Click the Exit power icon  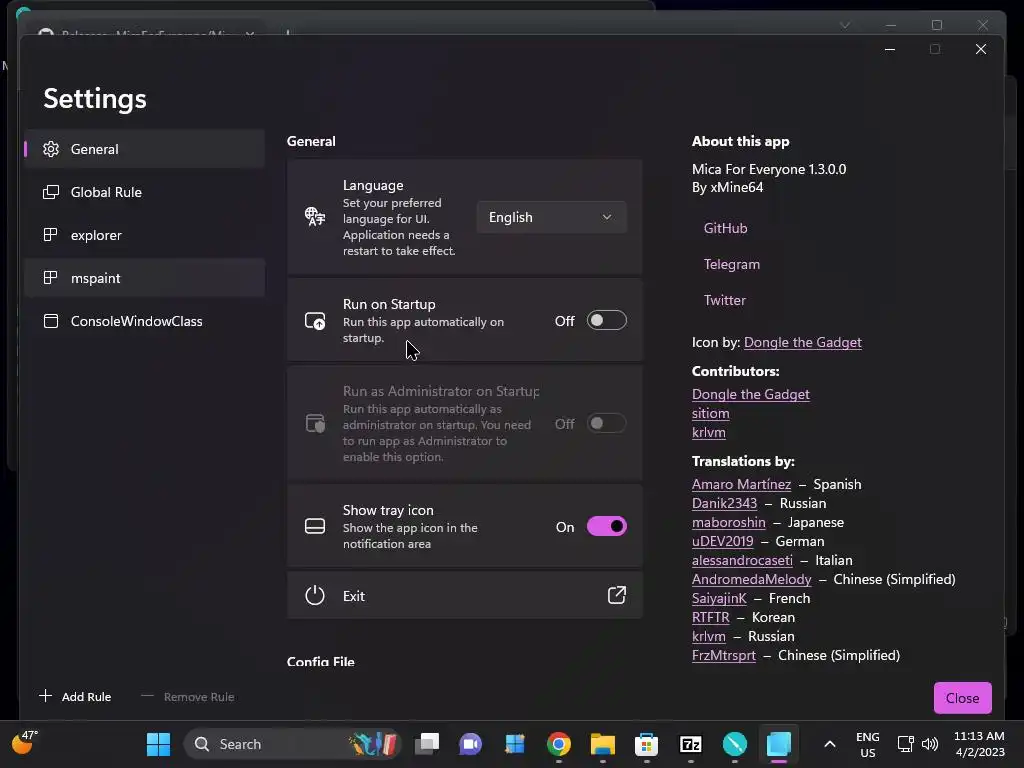pyautogui.click(x=315, y=596)
